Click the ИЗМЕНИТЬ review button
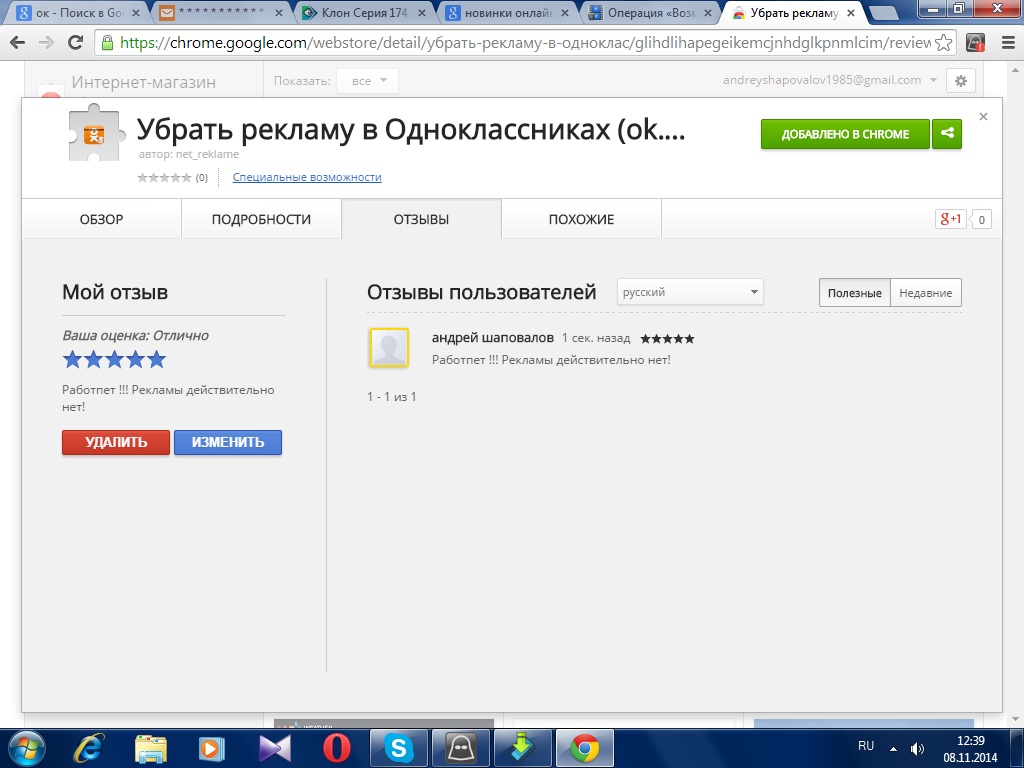Image resolution: width=1024 pixels, height=768 pixels. [x=228, y=442]
